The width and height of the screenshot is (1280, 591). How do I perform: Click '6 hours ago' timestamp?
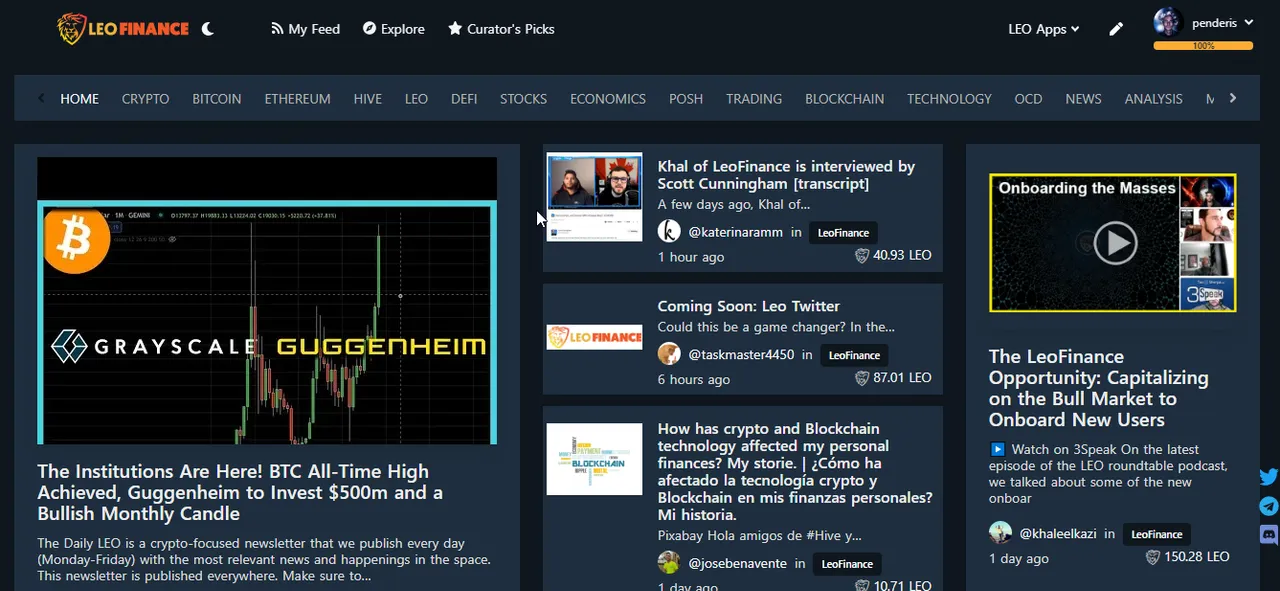[694, 379]
